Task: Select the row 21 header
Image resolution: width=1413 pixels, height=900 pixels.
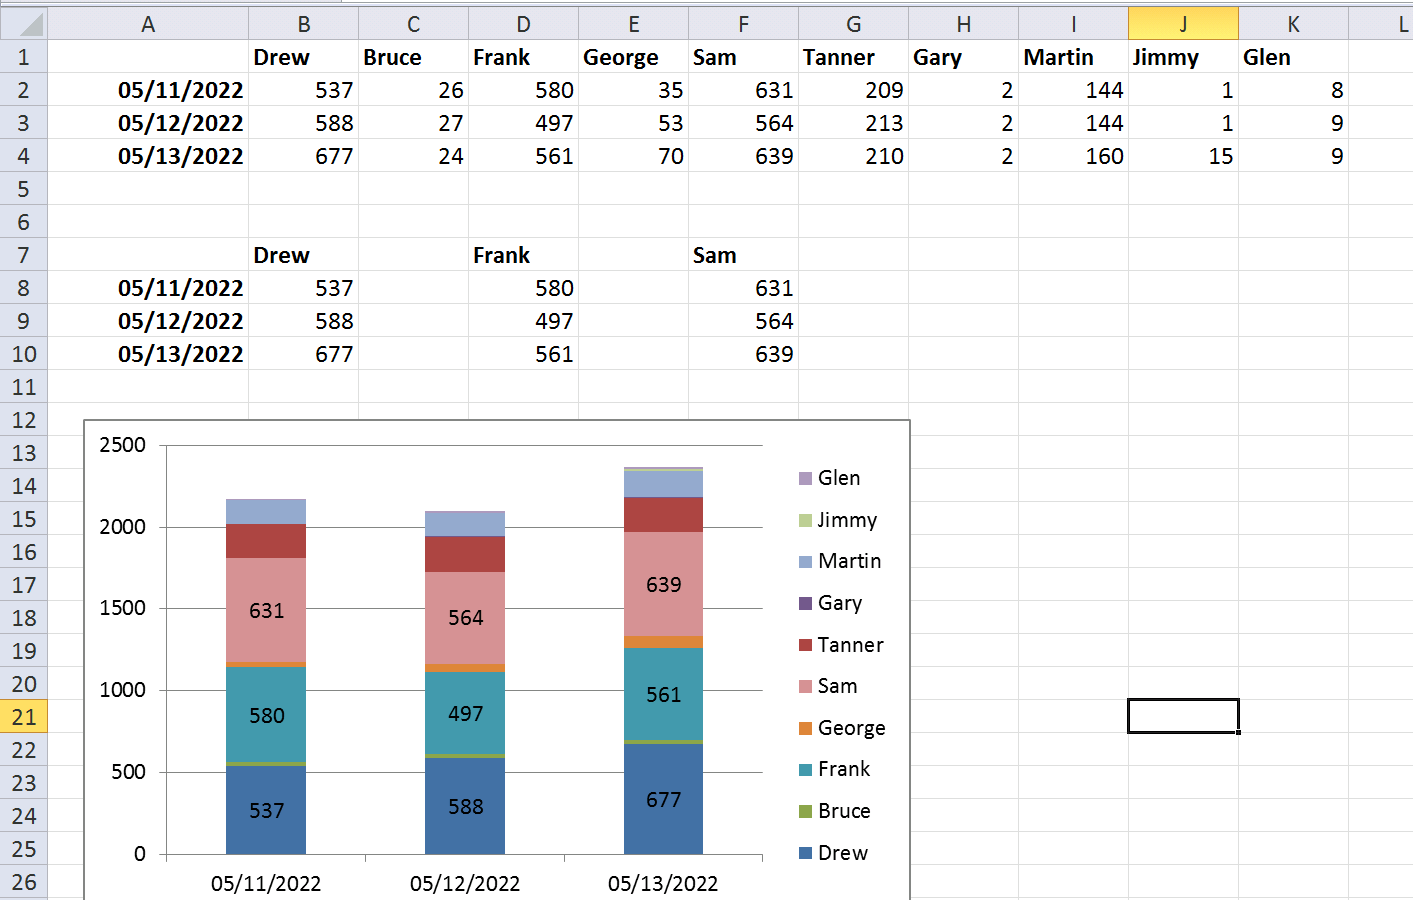Action: [x=22, y=716]
